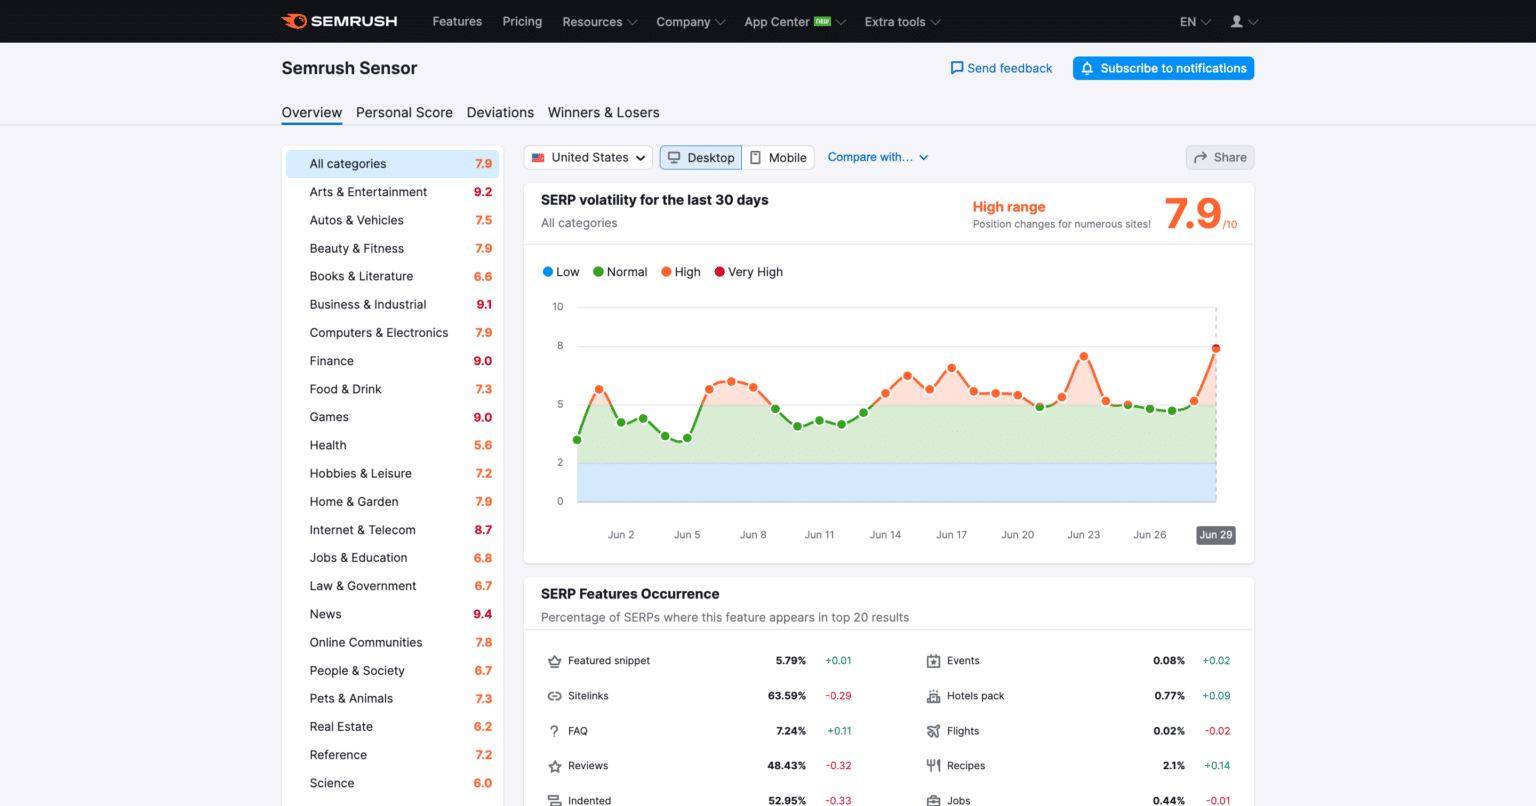Screen dimensions: 1536x806
Task: Select the Law & Government category
Action: tap(392, 586)
